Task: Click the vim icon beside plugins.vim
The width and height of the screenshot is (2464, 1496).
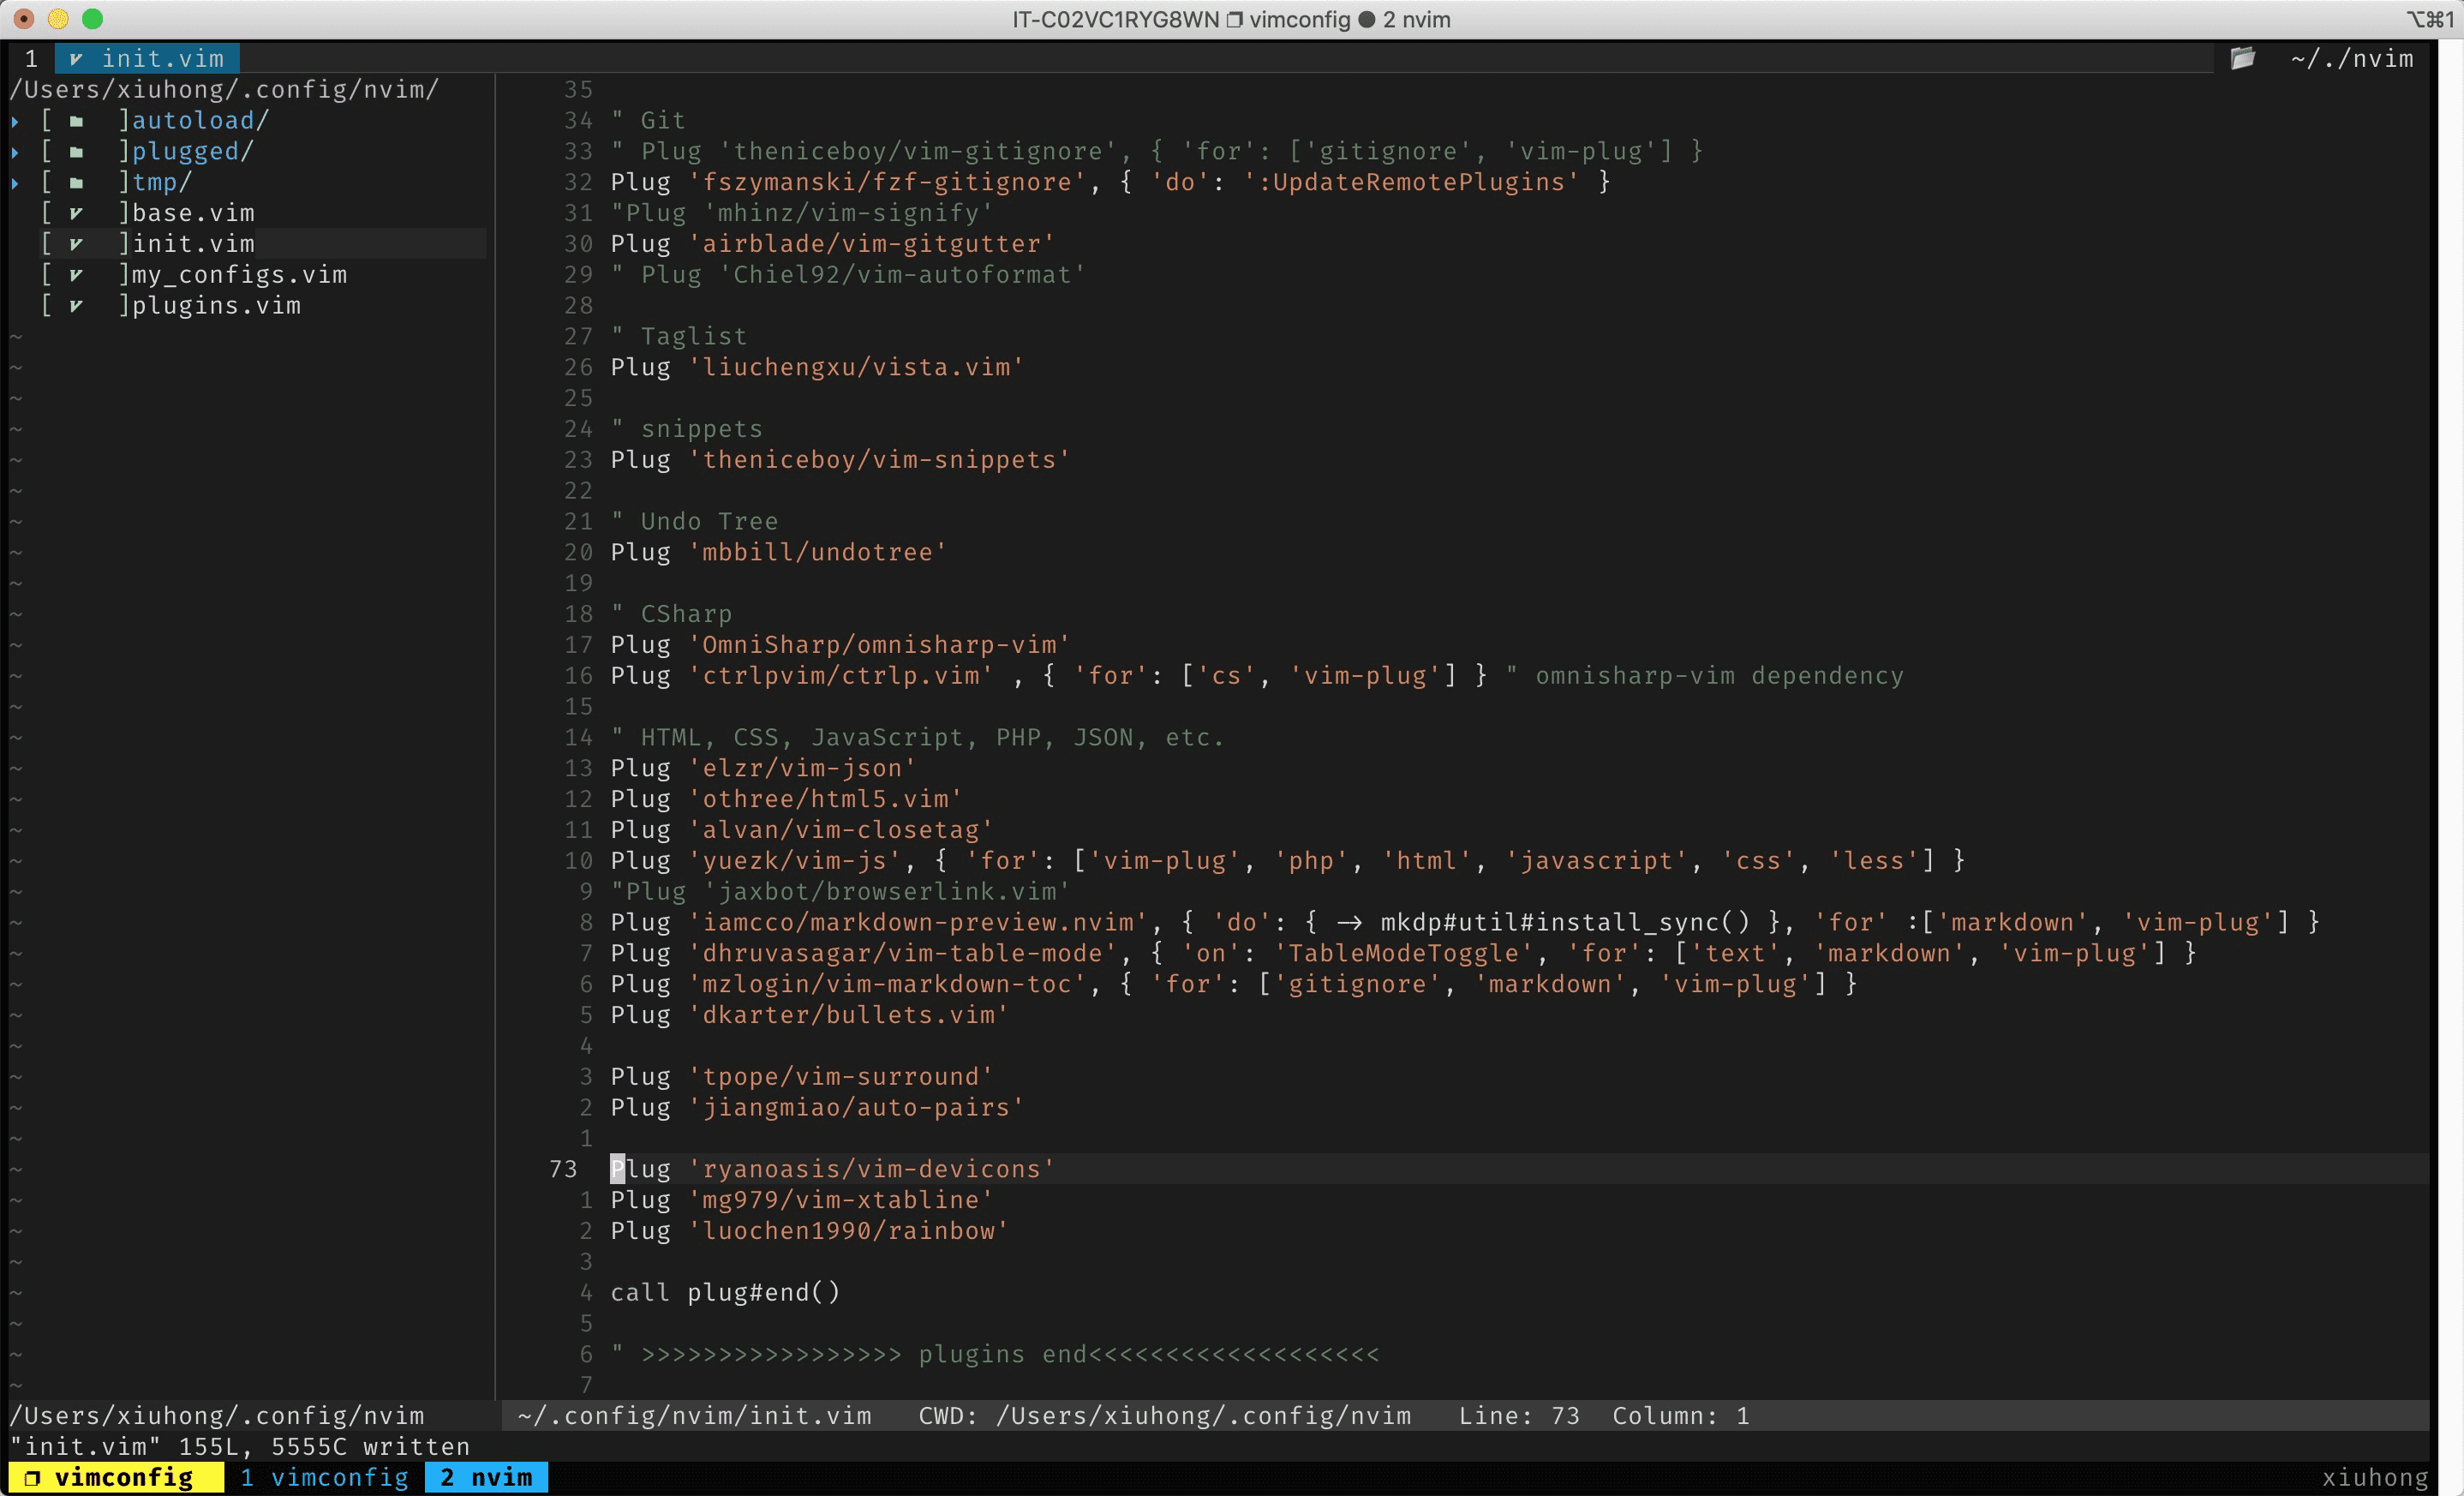Action: point(76,306)
